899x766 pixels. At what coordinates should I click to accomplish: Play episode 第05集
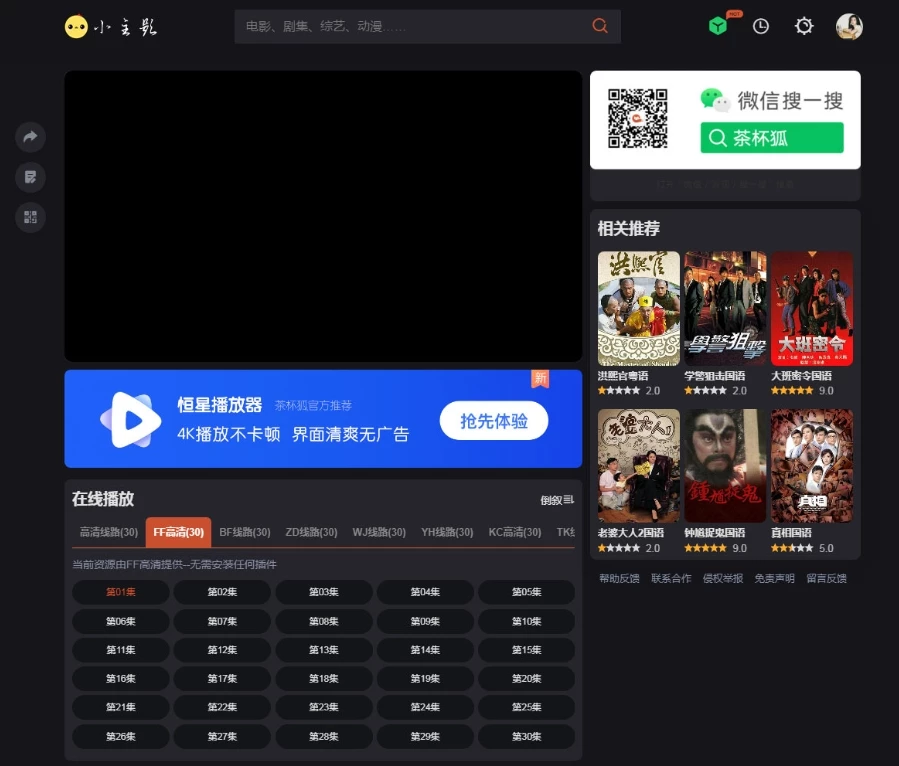coord(526,592)
